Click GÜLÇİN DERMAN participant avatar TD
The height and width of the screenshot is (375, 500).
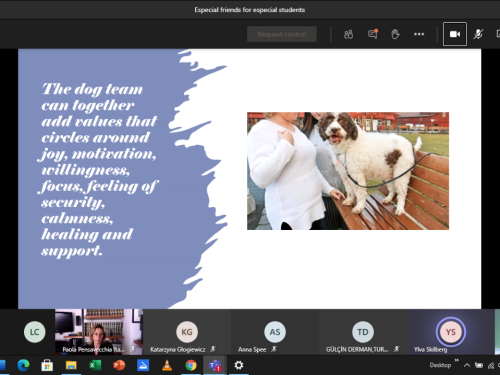pos(363,332)
